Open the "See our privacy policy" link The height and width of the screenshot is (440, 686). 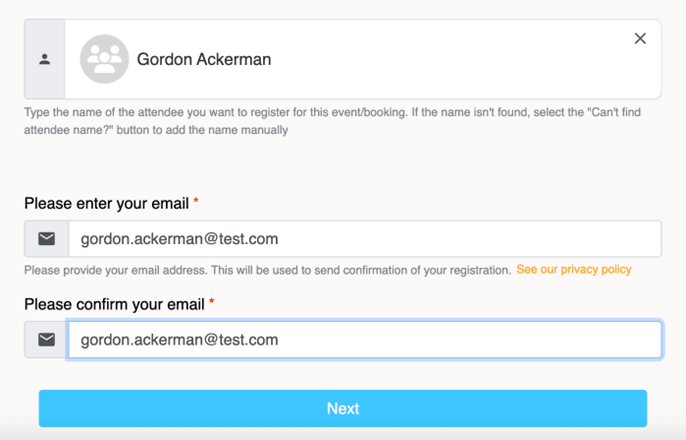pos(574,270)
